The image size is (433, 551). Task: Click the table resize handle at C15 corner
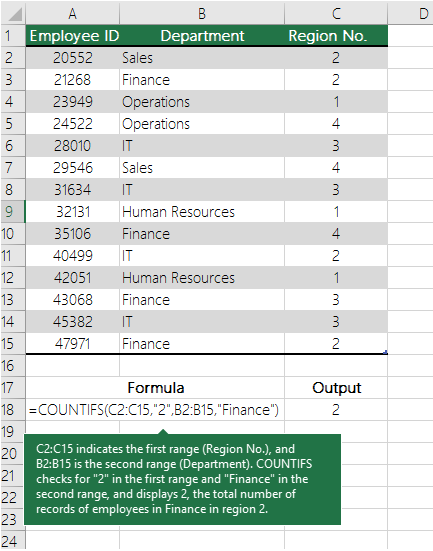pyautogui.click(x=386, y=352)
